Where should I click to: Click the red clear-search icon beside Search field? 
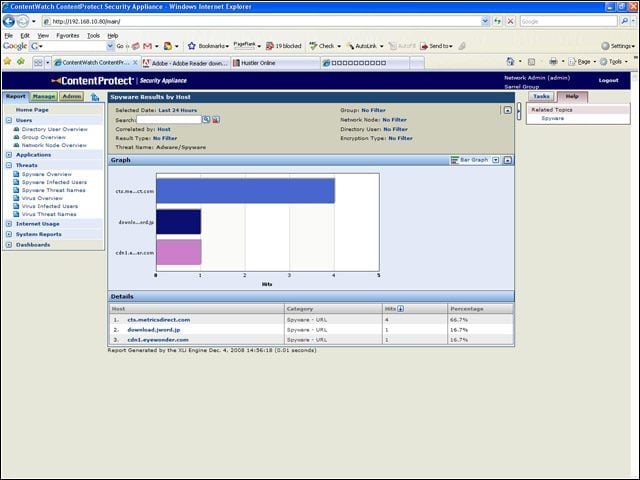216,120
